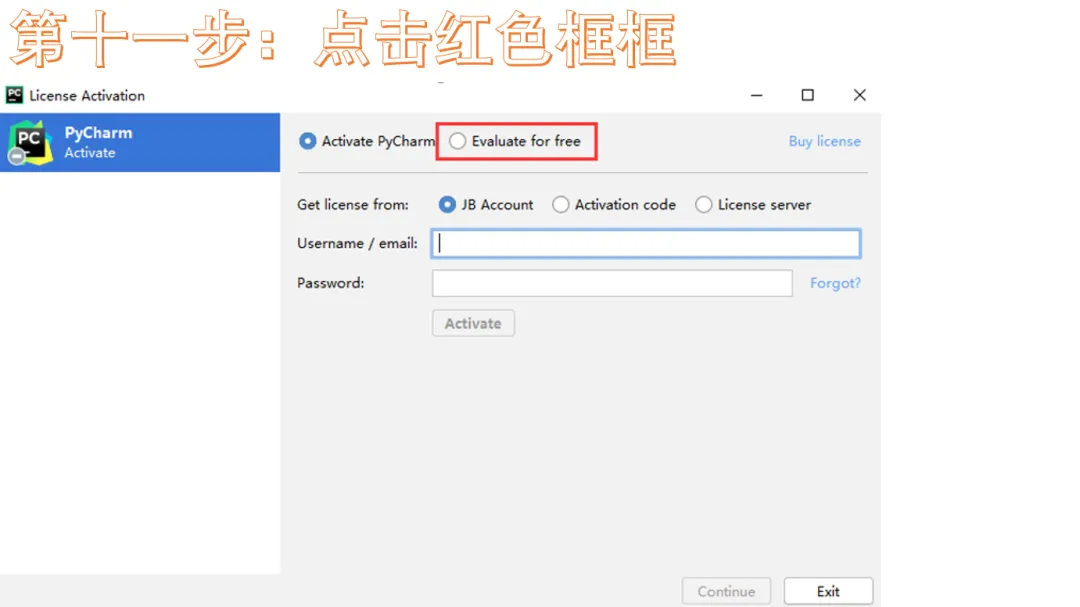
Task: Click into the Password field
Action: (x=612, y=283)
